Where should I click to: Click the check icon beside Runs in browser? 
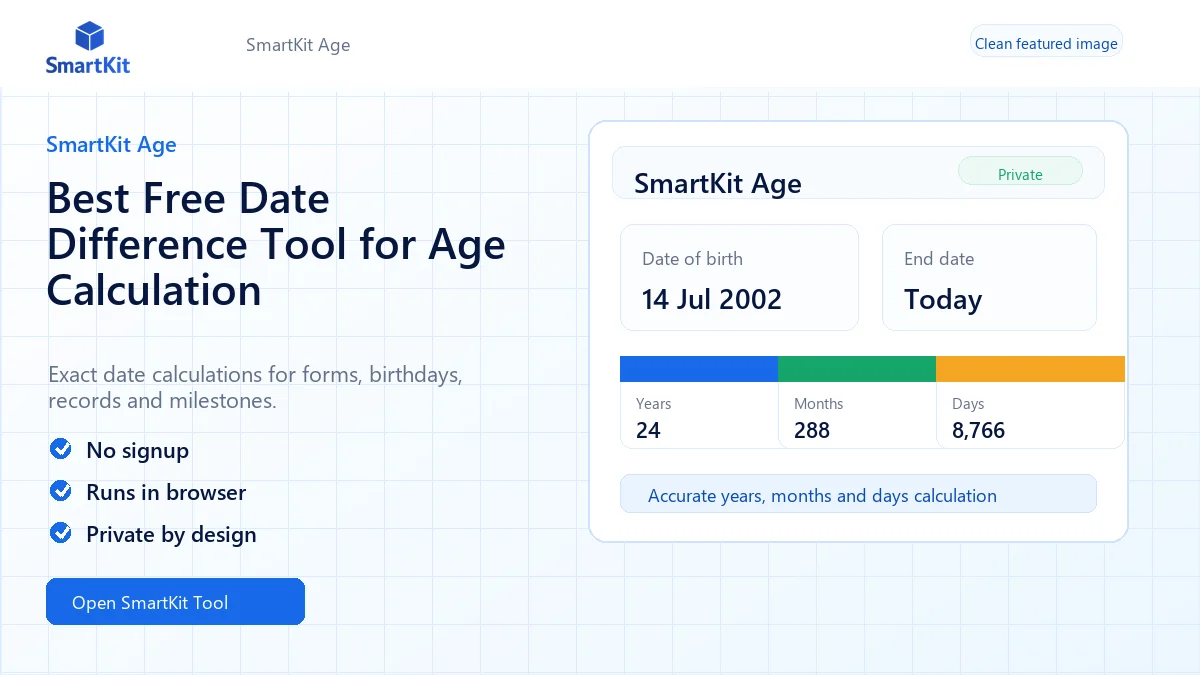(x=61, y=491)
